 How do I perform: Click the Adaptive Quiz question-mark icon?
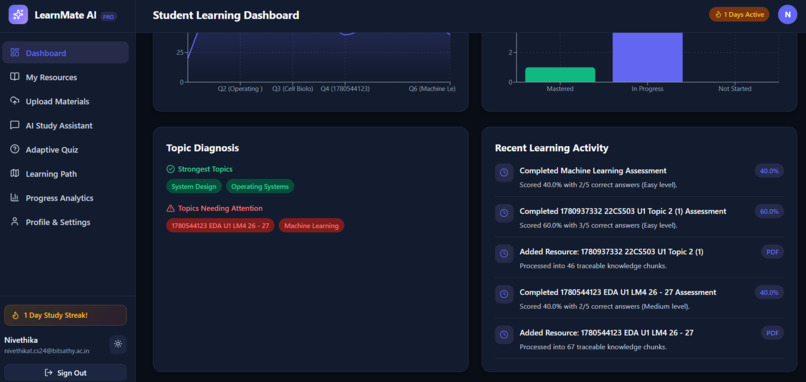14,149
